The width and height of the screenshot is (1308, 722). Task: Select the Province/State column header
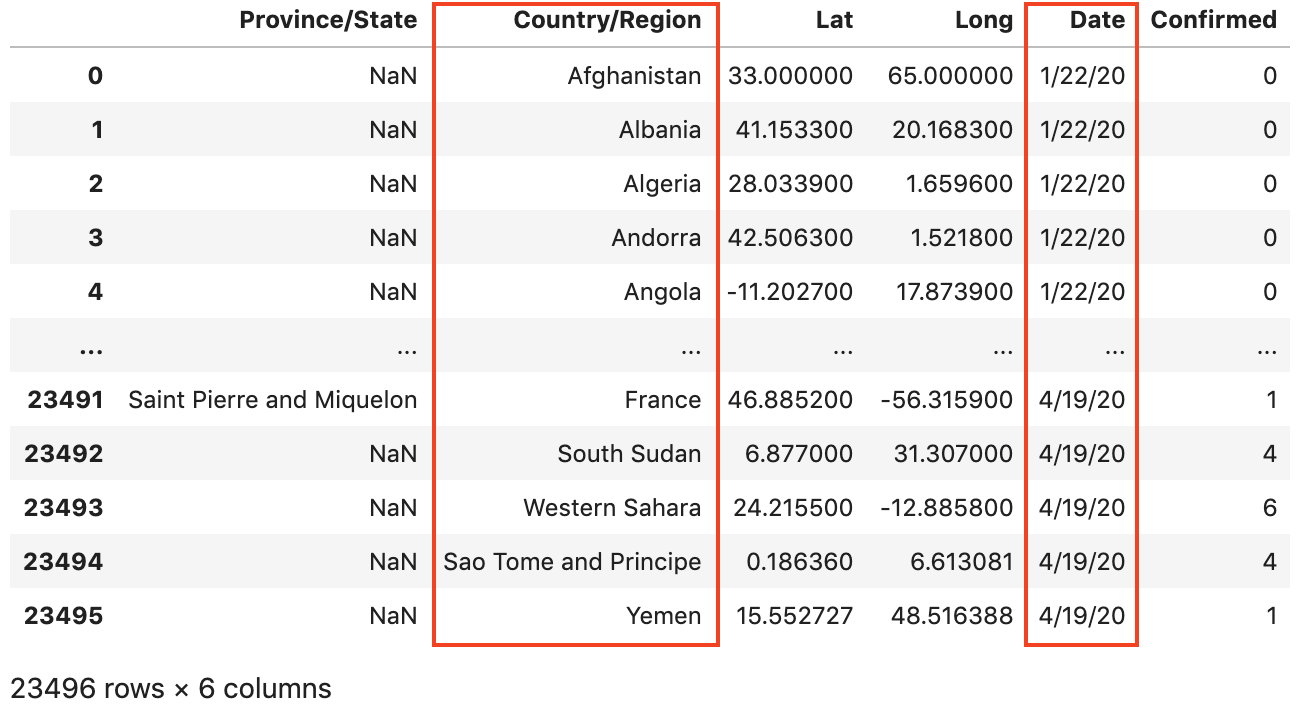[328, 21]
